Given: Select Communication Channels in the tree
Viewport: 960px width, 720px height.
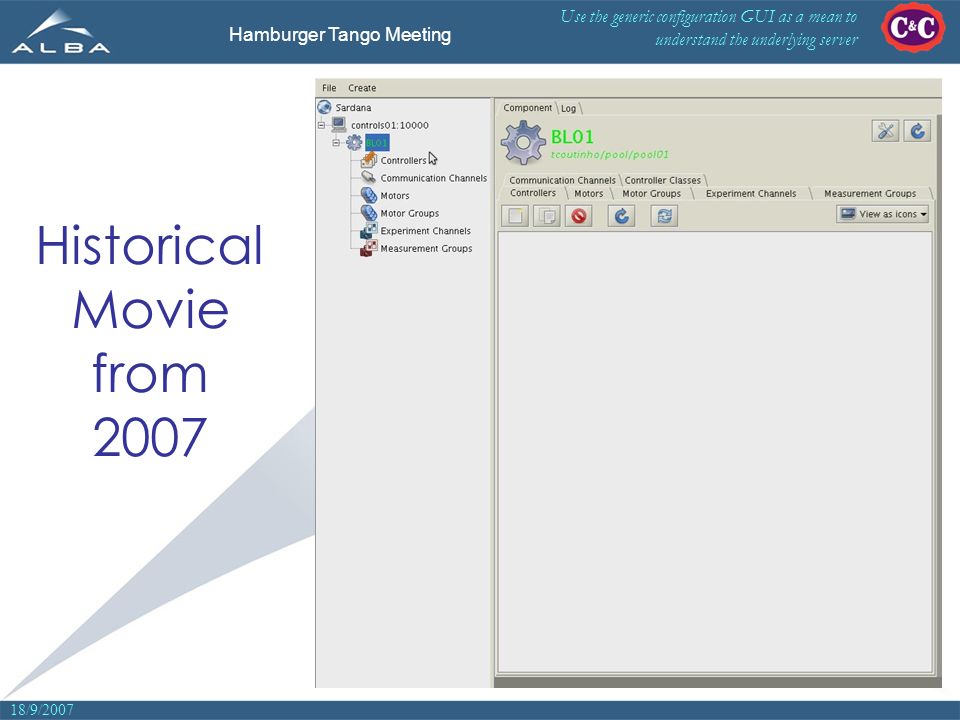Looking at the screenshot, I should pos(433,178).
